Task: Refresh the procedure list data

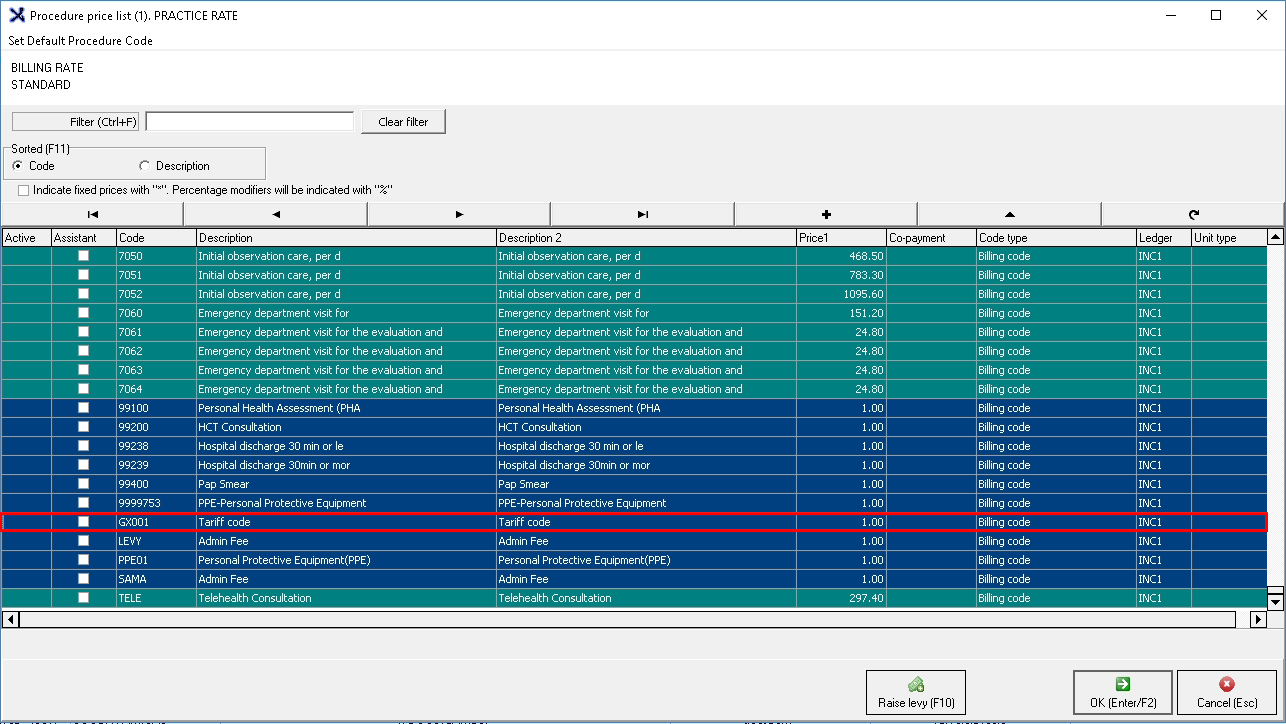Action: tap(1193, 214)
